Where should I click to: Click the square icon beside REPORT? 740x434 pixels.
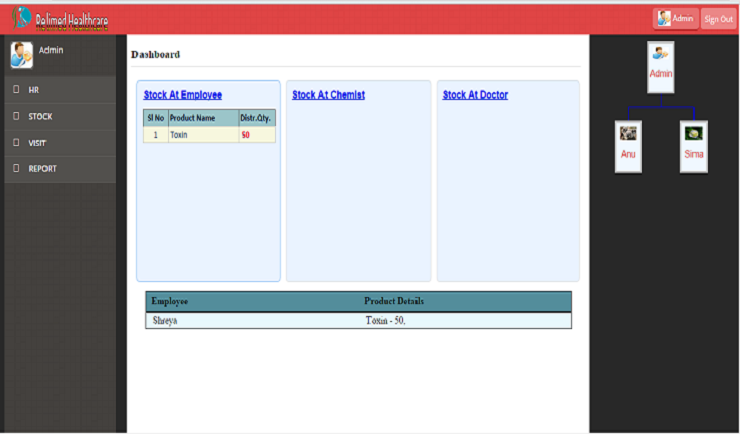coord(16,168)
